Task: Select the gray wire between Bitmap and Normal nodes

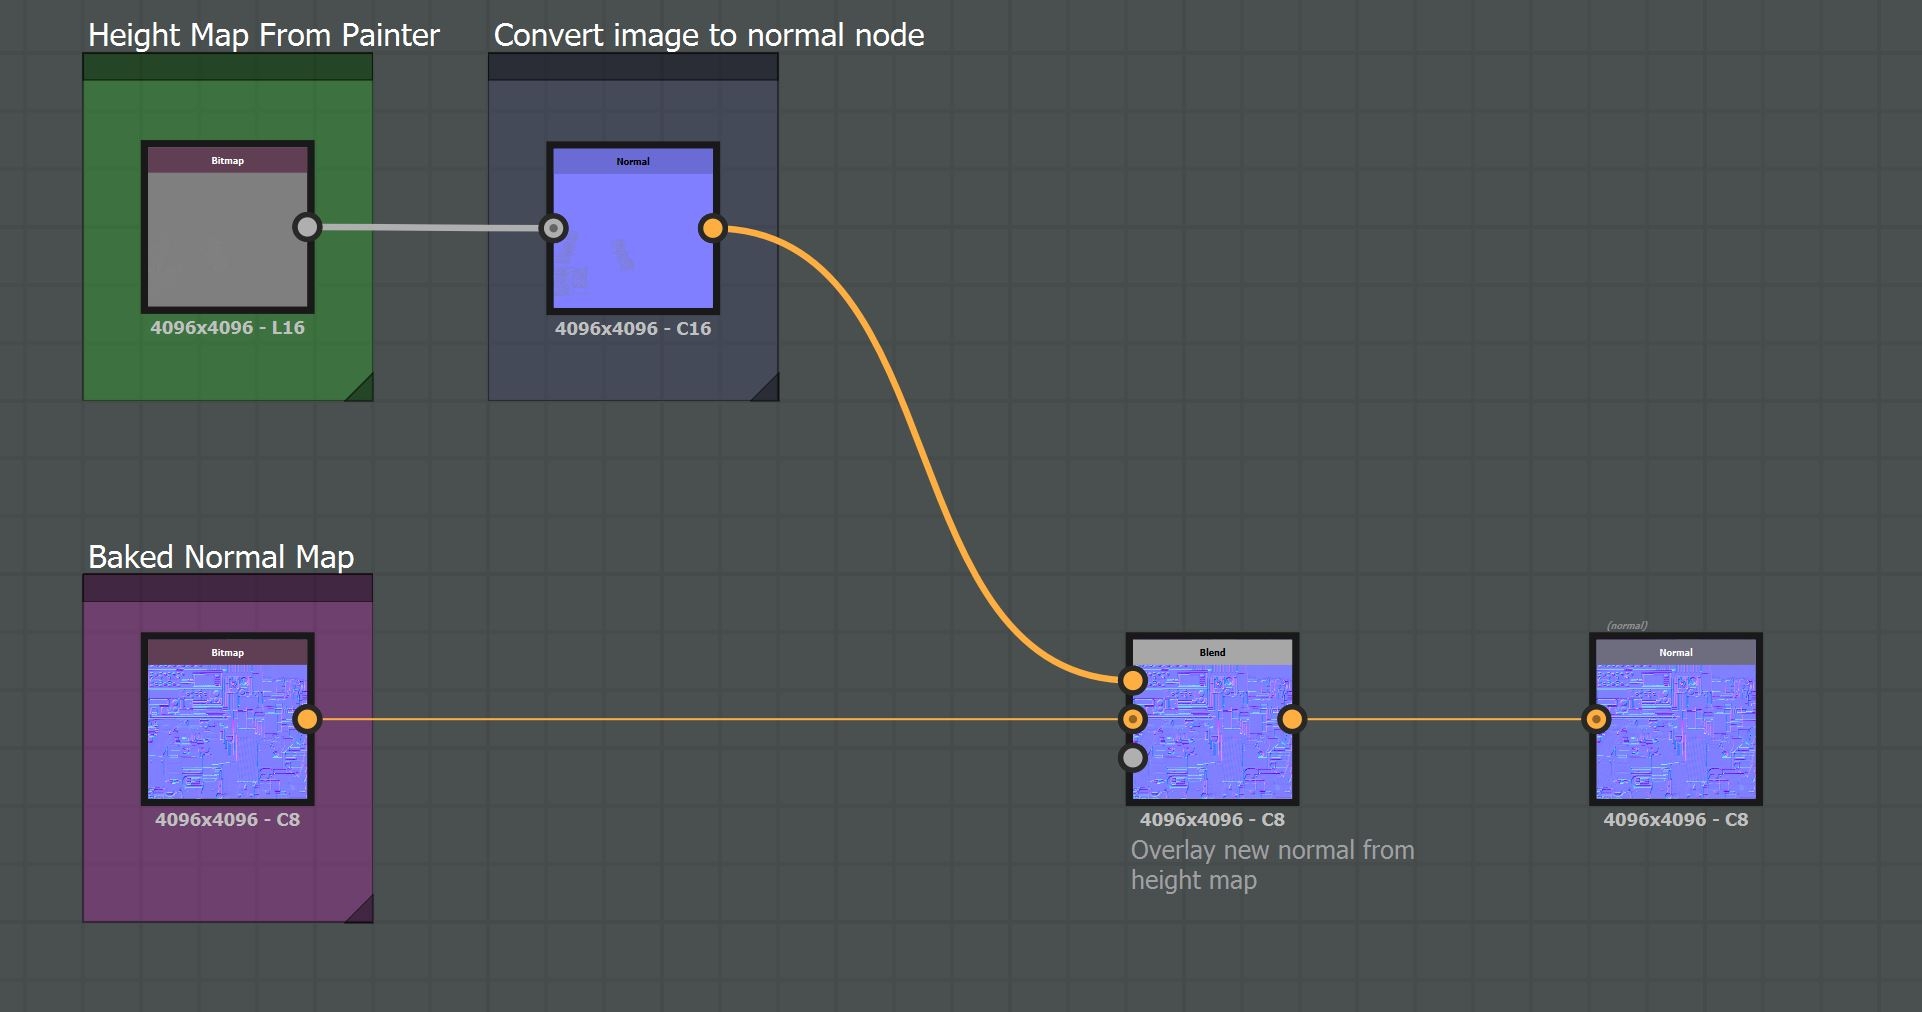Action: 430,228
